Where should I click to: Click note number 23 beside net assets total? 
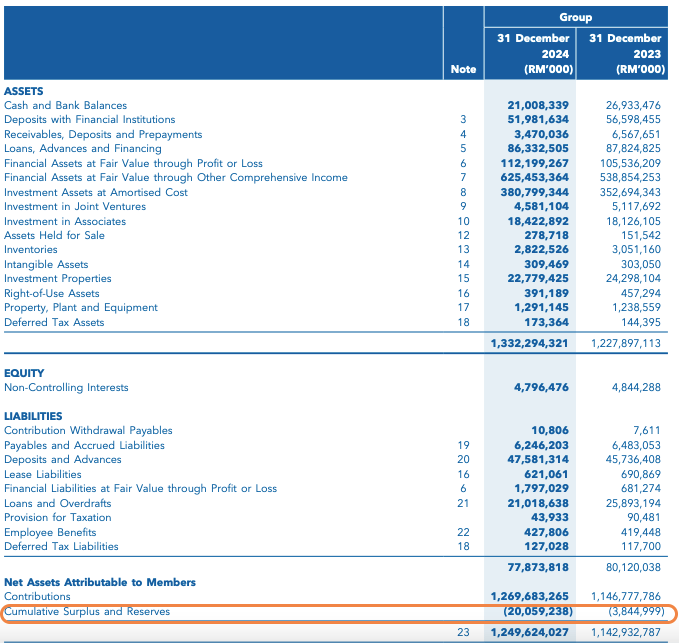click(463, 632)
